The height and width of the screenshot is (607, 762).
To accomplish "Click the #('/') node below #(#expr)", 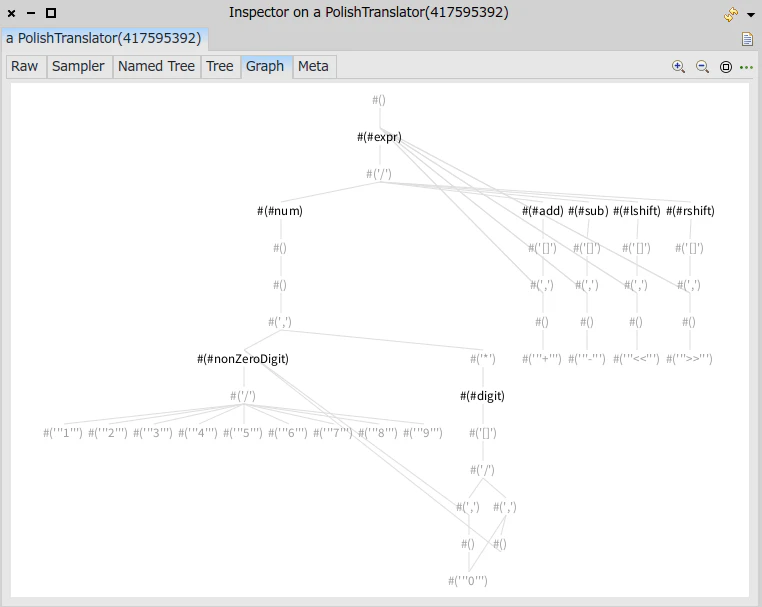I will pyautogui.click(x=379, y=174).
